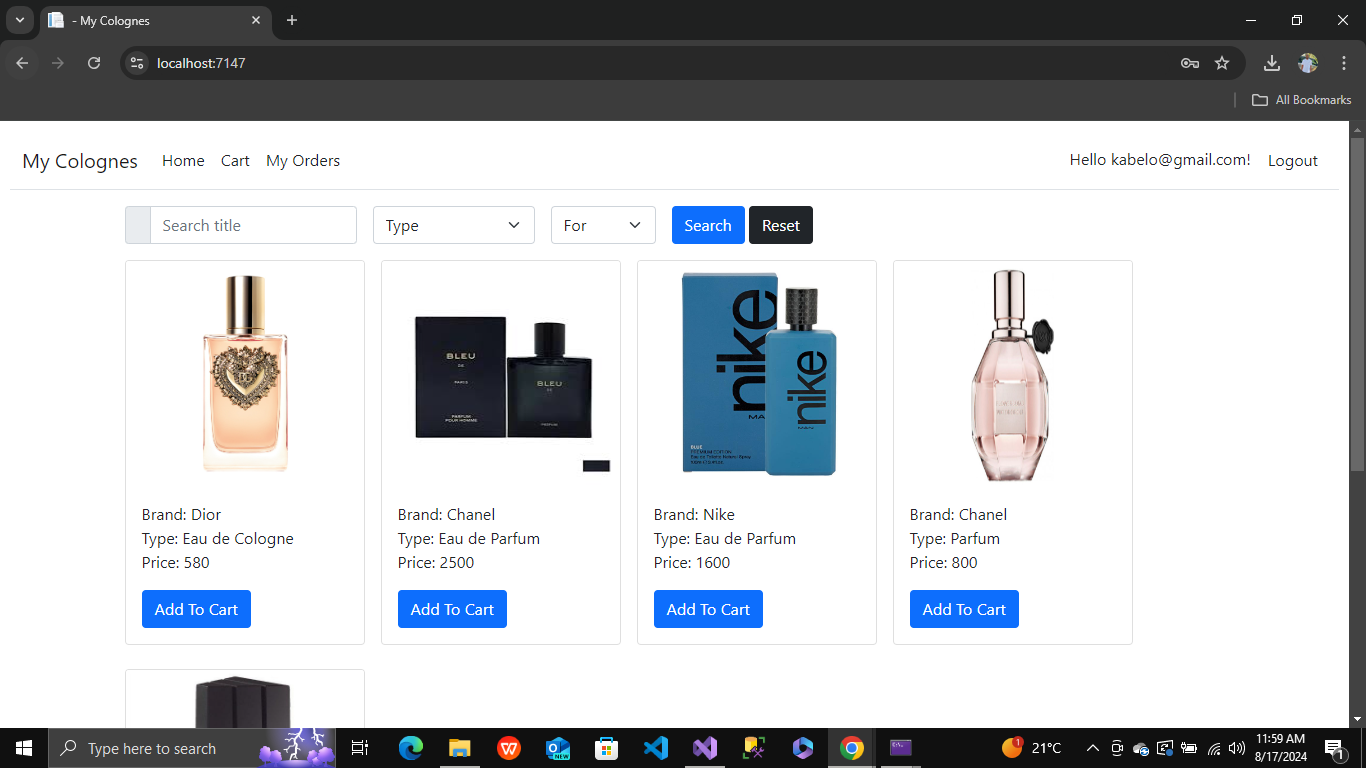Click the Search button
This screenshot has height=768, width=1366.
pos(708,225)
